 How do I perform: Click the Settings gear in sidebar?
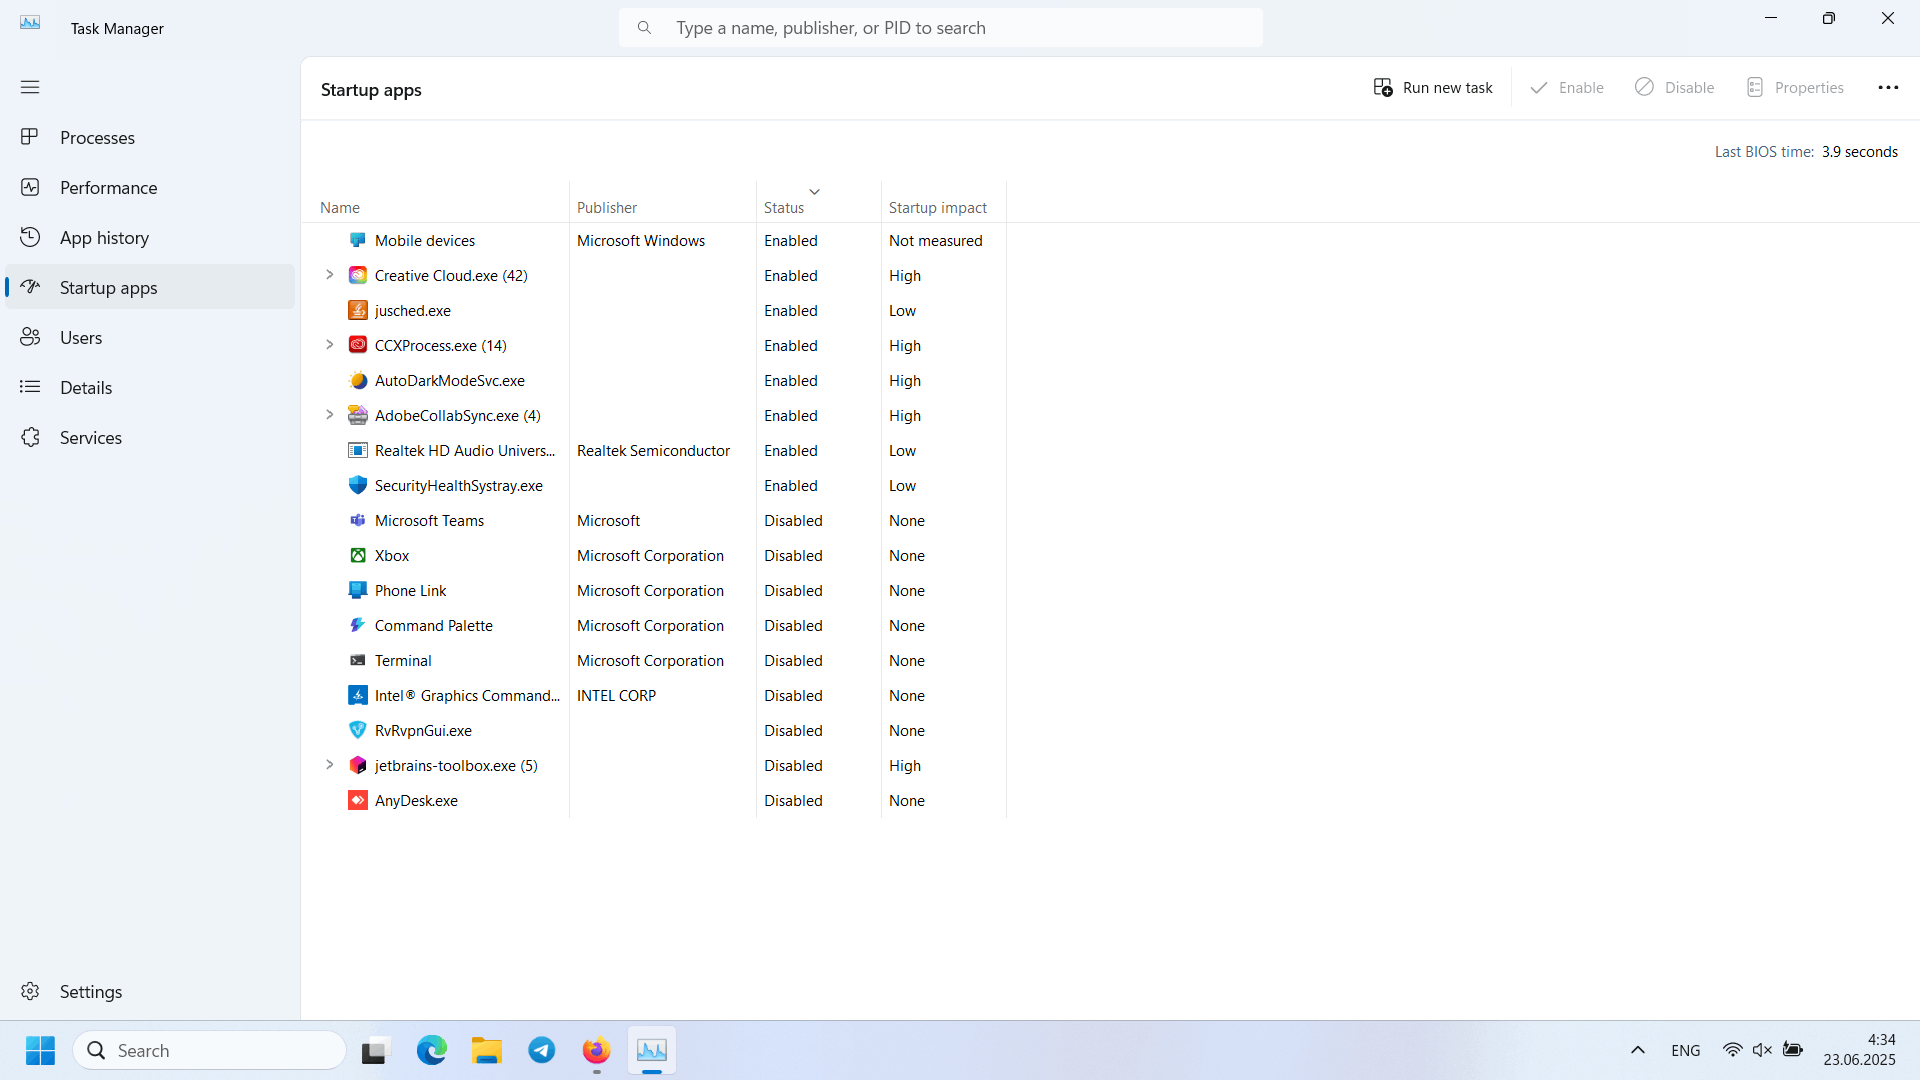(x=30, y=991)
